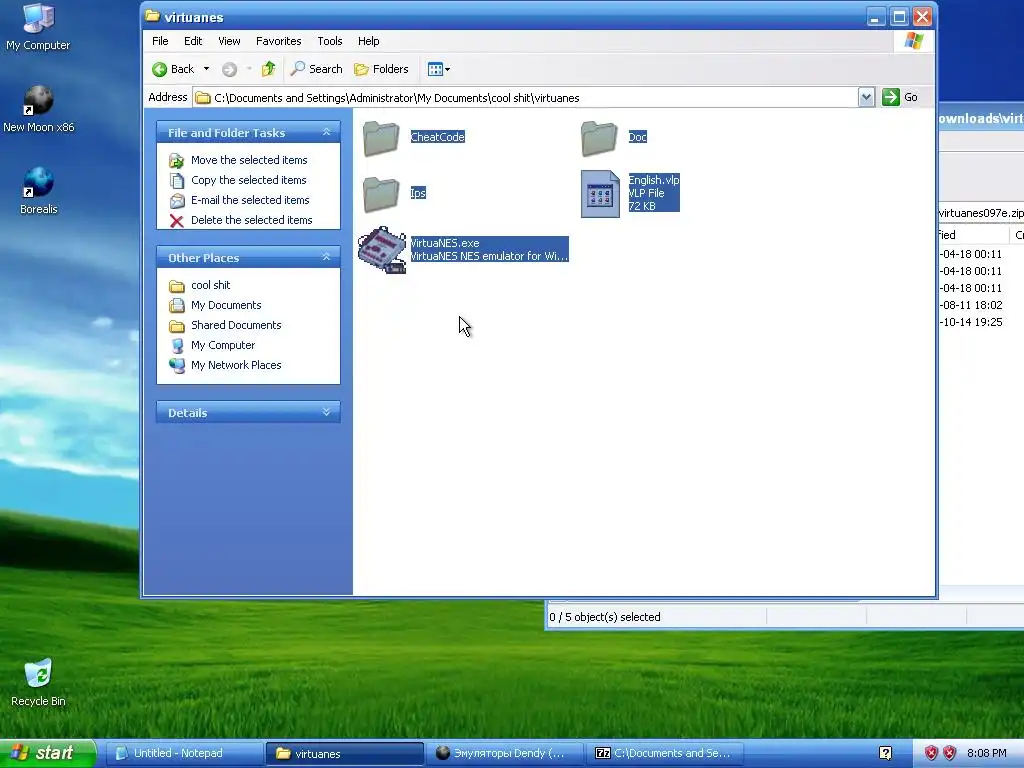This screenshot has height=768, width=1024.
Task: Click the Go button
Action: 901,97
